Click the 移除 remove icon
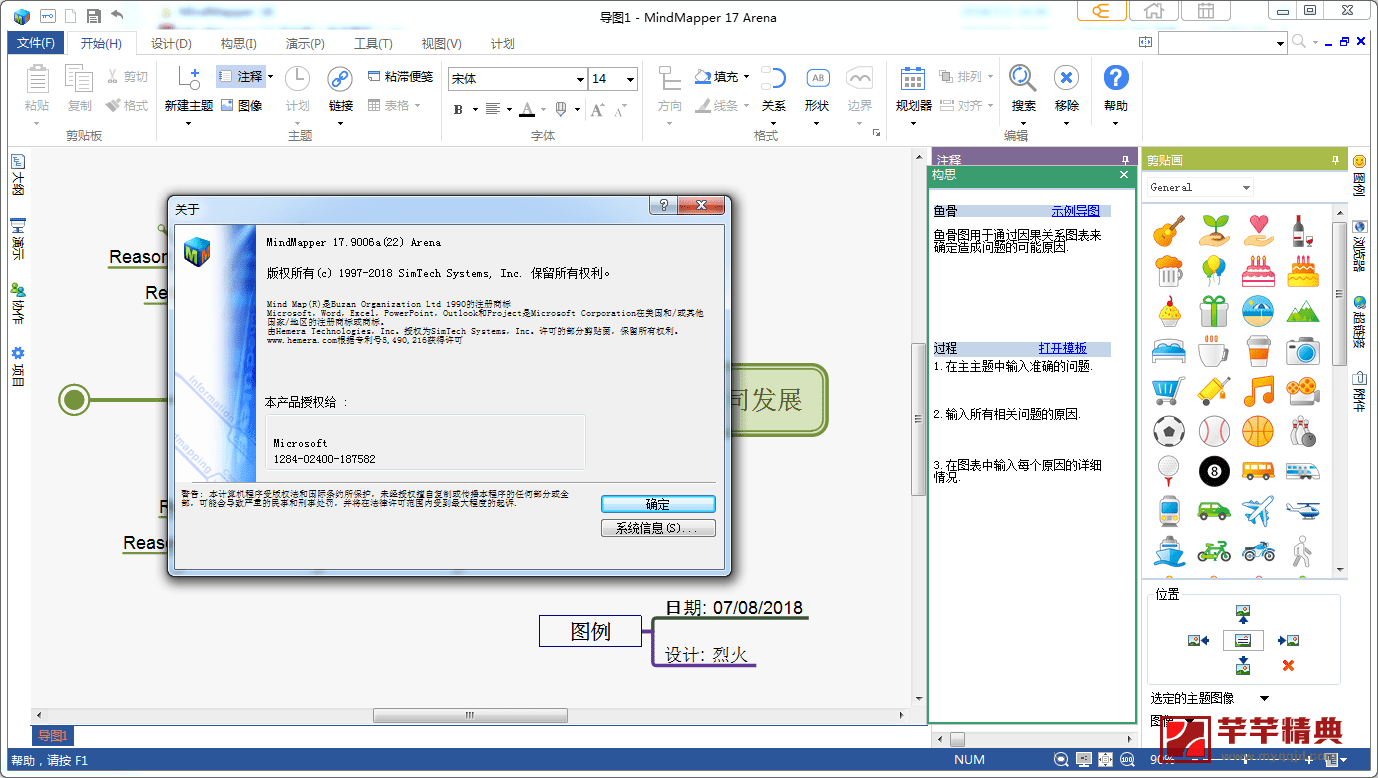This screenshot has height=778, width=1378. (1067, 78)
